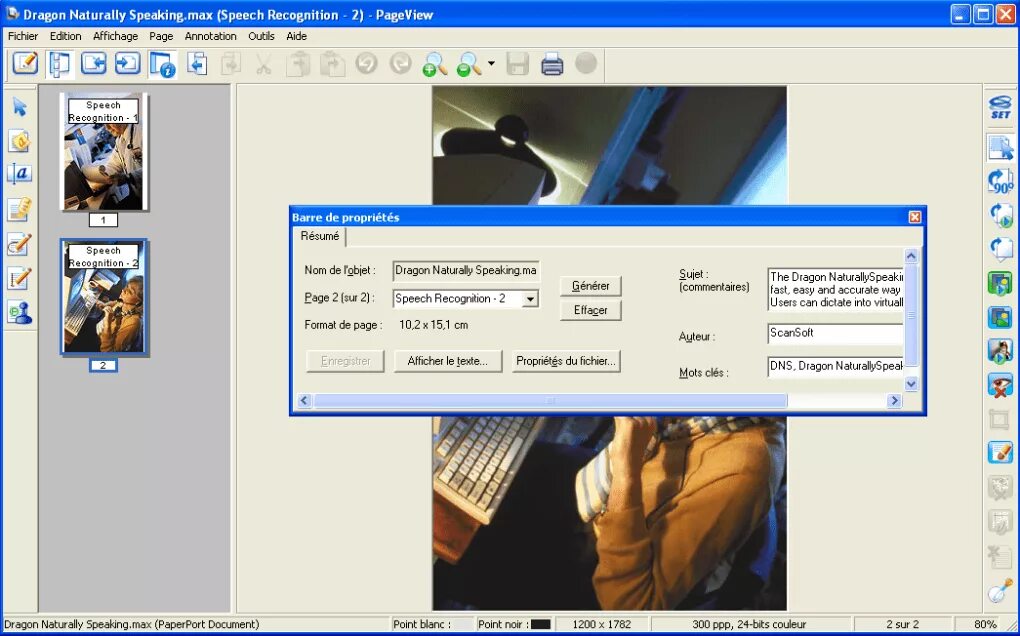Screen dimensions: 1020x636
Task: Open the Affichage menu
Action: (x=115, y=36)
